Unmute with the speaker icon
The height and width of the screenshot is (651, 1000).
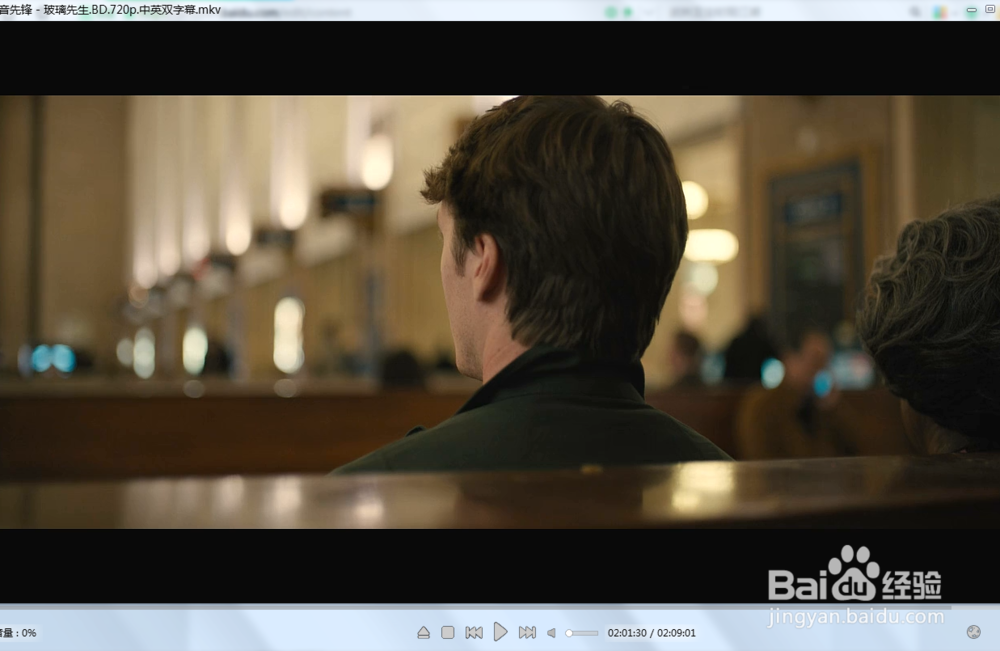pyautogui.click(x=552, y=633)
